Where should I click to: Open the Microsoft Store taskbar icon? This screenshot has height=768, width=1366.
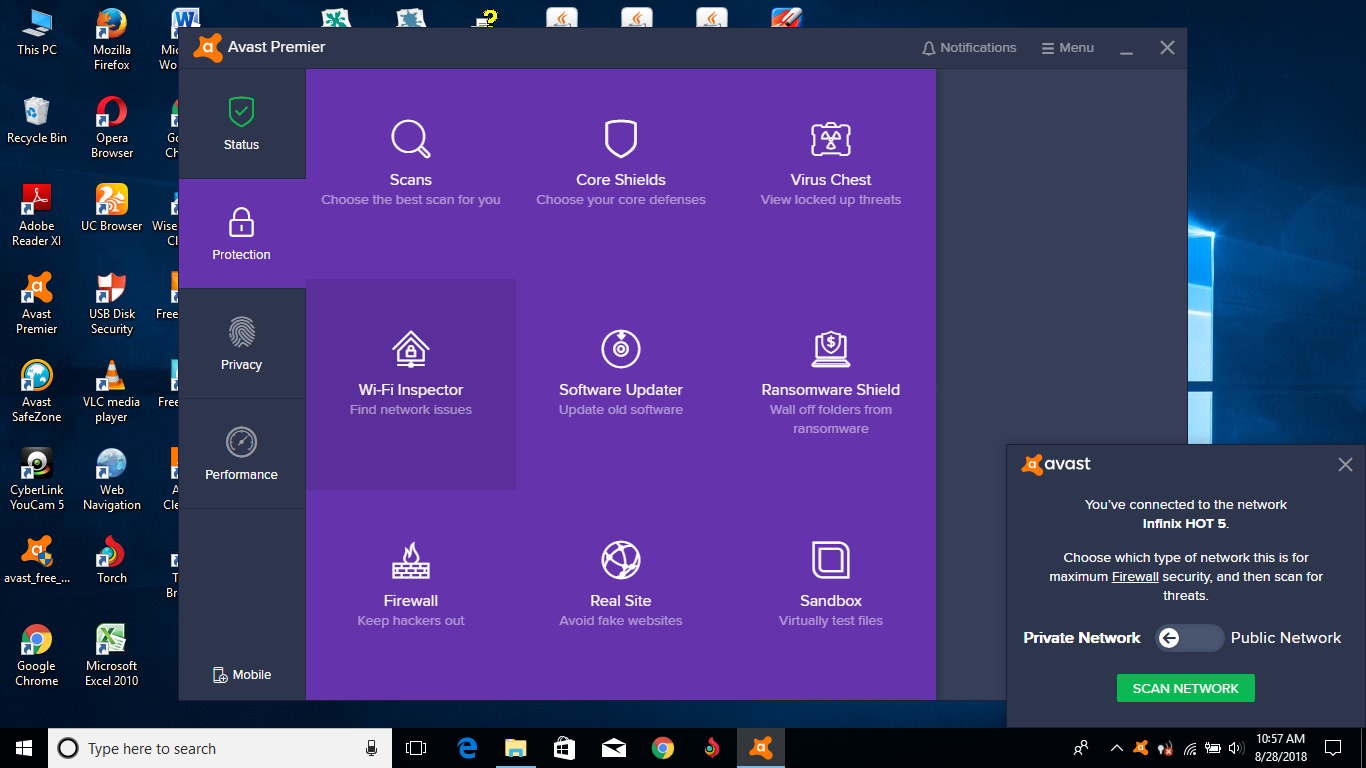(565, 748)
